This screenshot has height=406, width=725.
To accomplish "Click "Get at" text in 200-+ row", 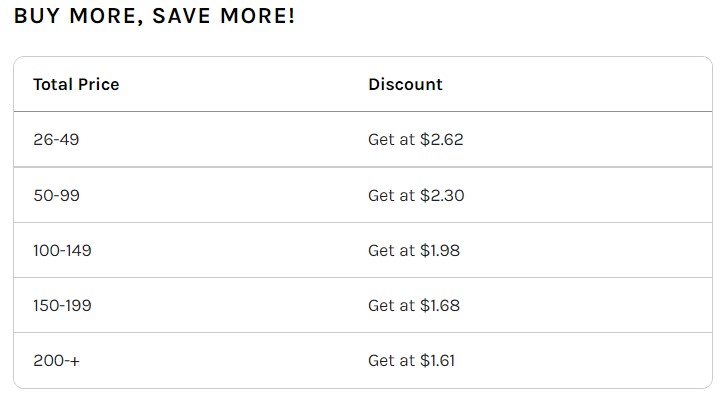I will 391,360.
